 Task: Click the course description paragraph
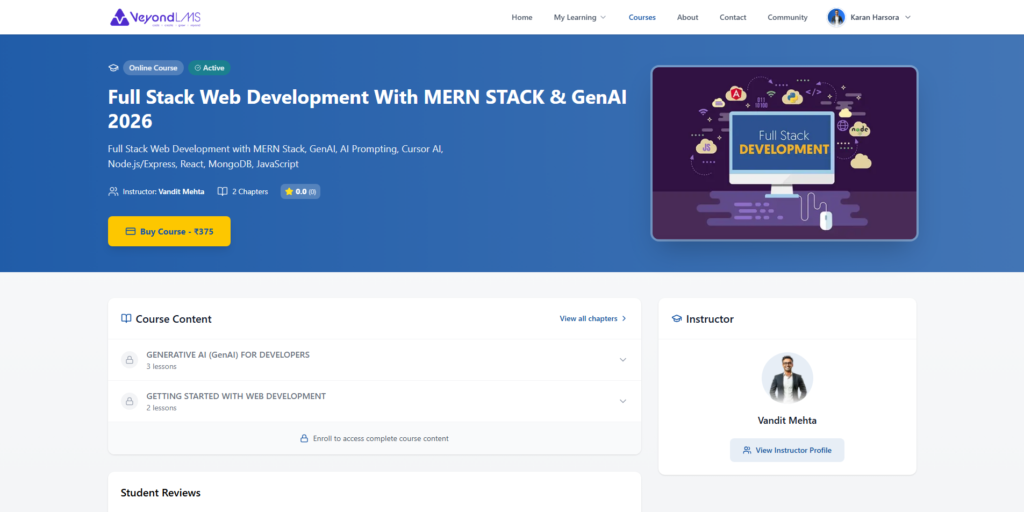[x=276, y=156]
